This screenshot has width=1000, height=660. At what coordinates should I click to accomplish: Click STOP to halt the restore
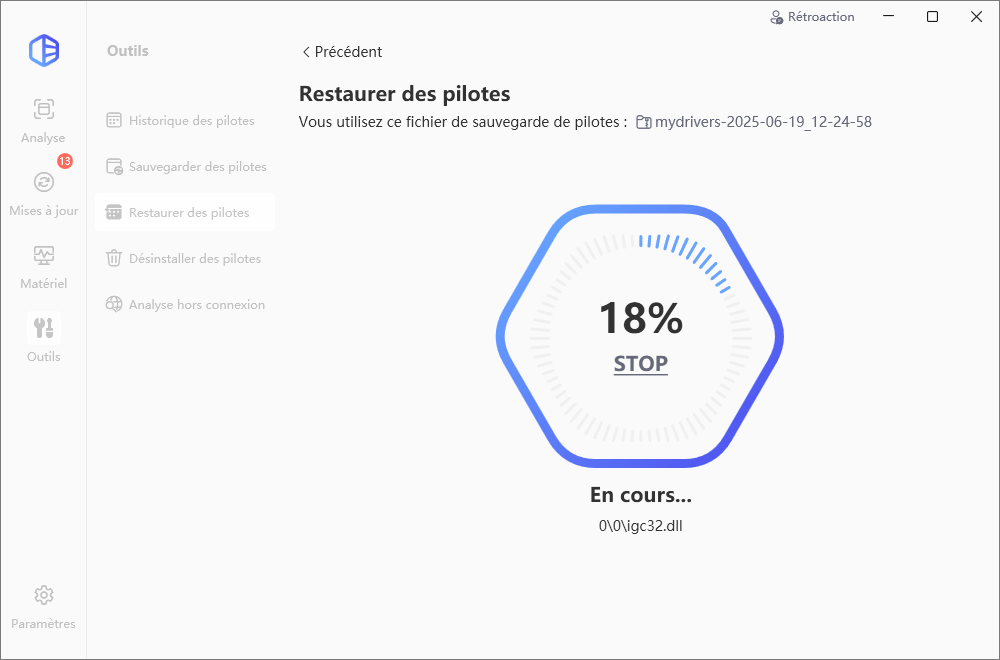coord(640,363)
